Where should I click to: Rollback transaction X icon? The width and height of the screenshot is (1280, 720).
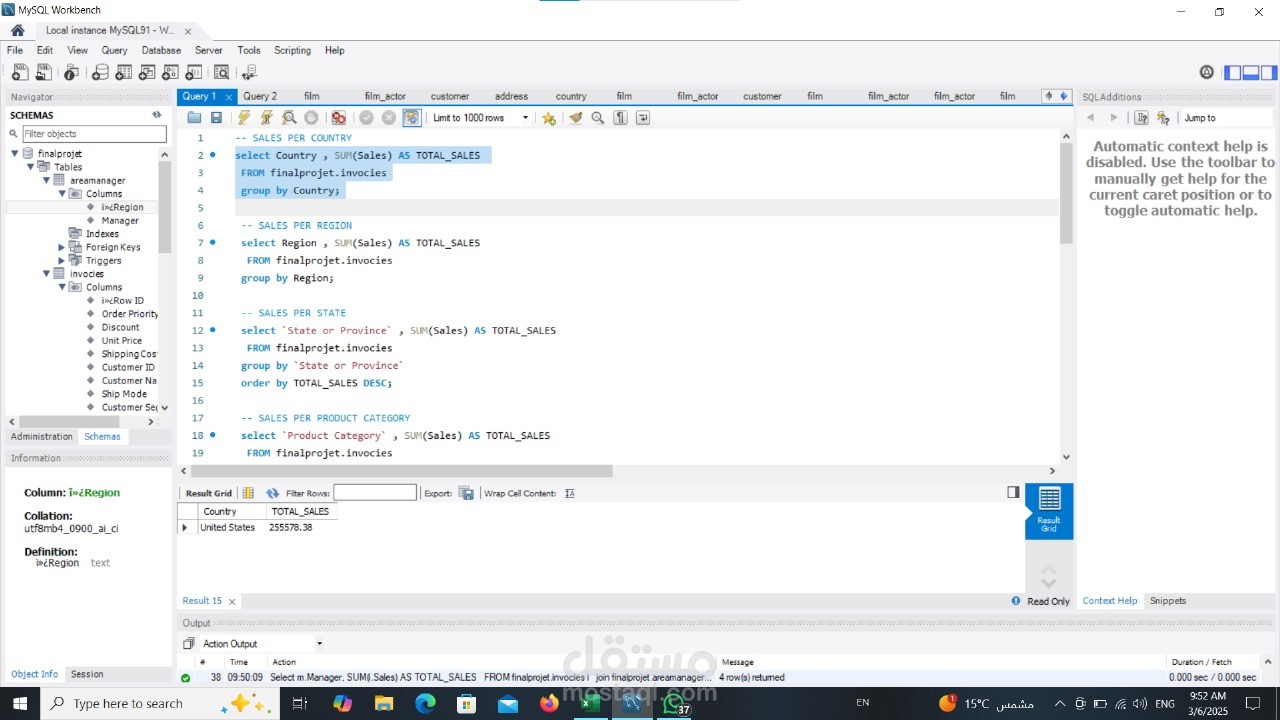389,118
